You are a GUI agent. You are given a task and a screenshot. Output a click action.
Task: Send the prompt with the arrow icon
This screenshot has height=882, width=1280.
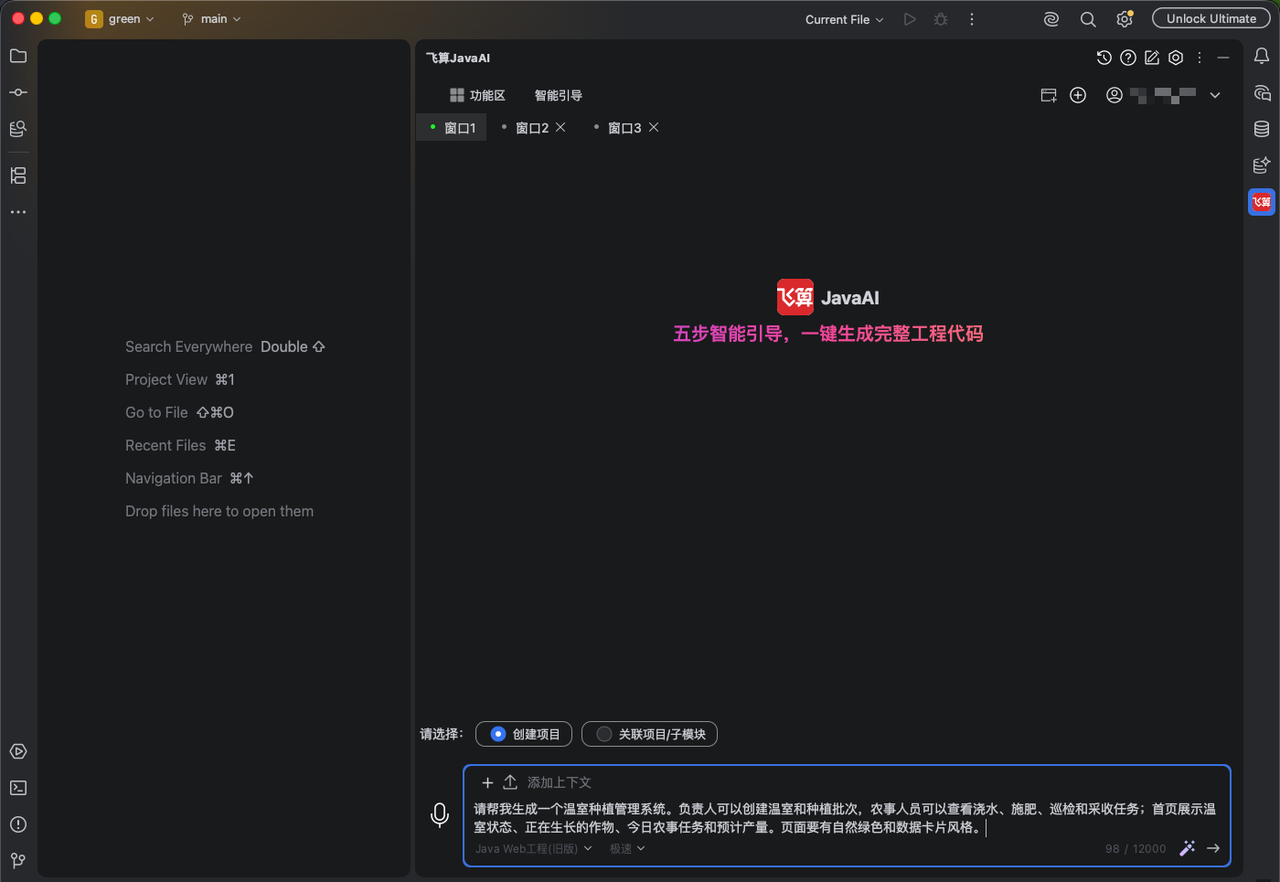(x=1213, y=848)
